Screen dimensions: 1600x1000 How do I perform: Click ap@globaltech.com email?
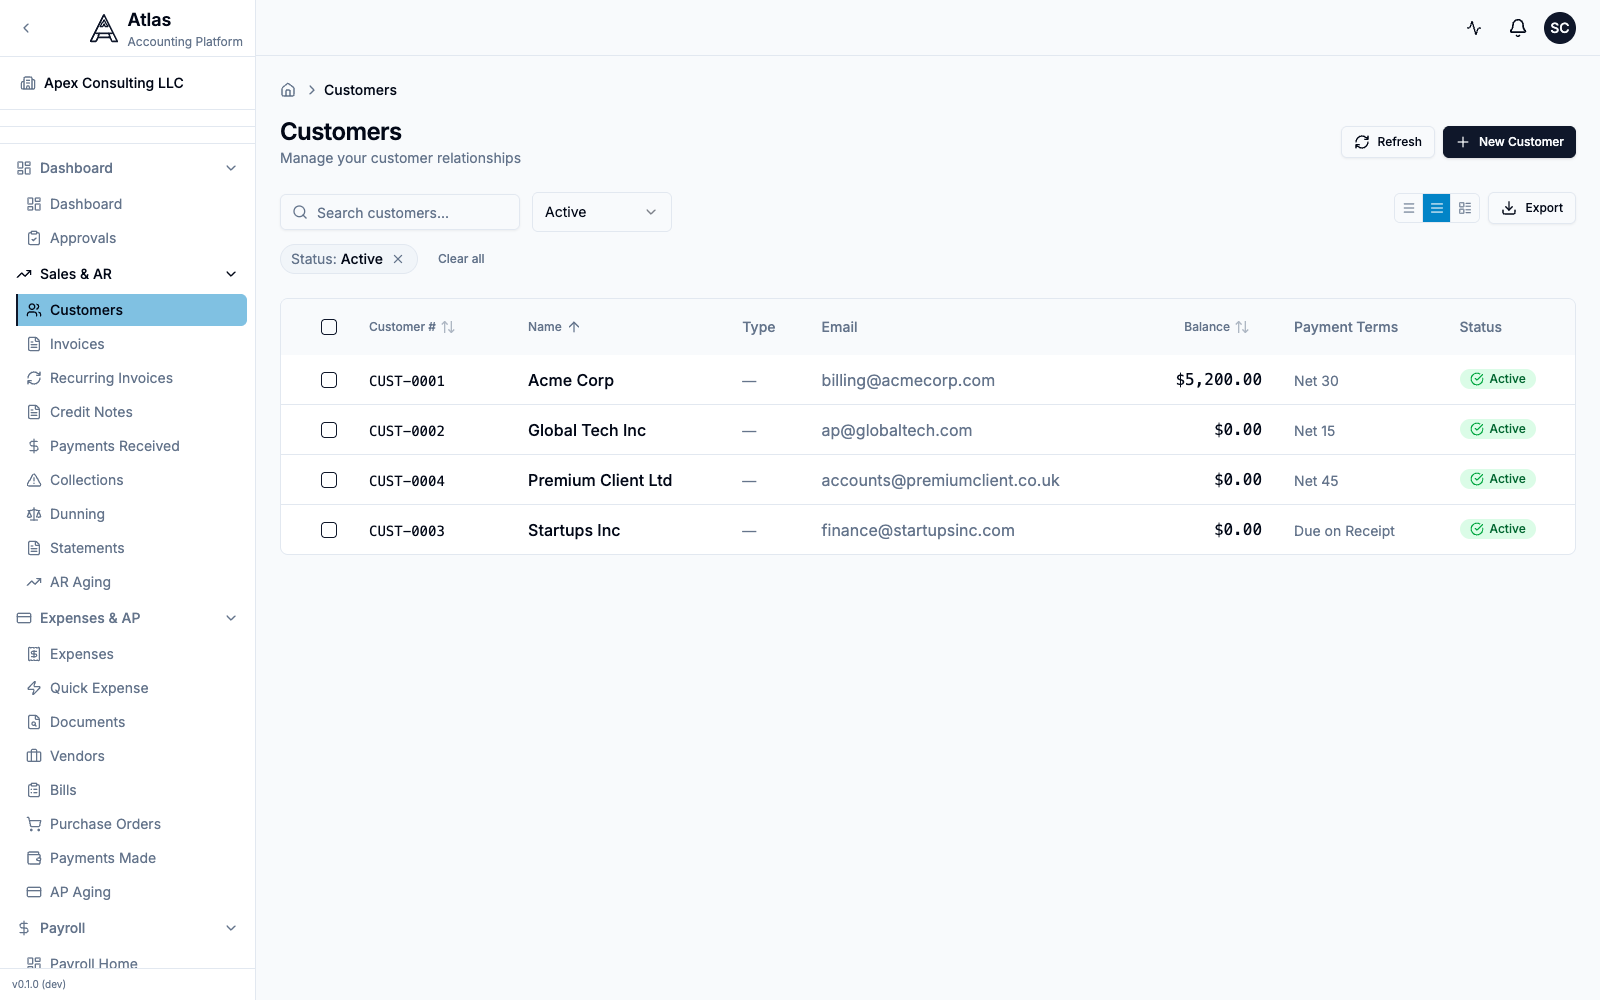(897, 430)
